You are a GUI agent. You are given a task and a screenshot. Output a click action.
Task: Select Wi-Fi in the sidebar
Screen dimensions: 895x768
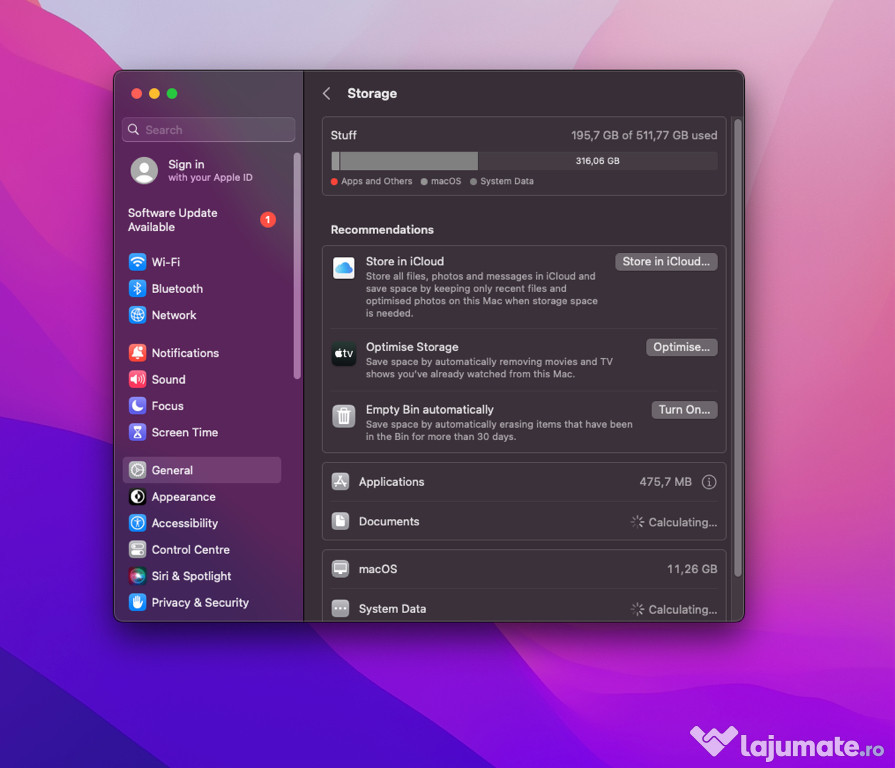[202, 262]
